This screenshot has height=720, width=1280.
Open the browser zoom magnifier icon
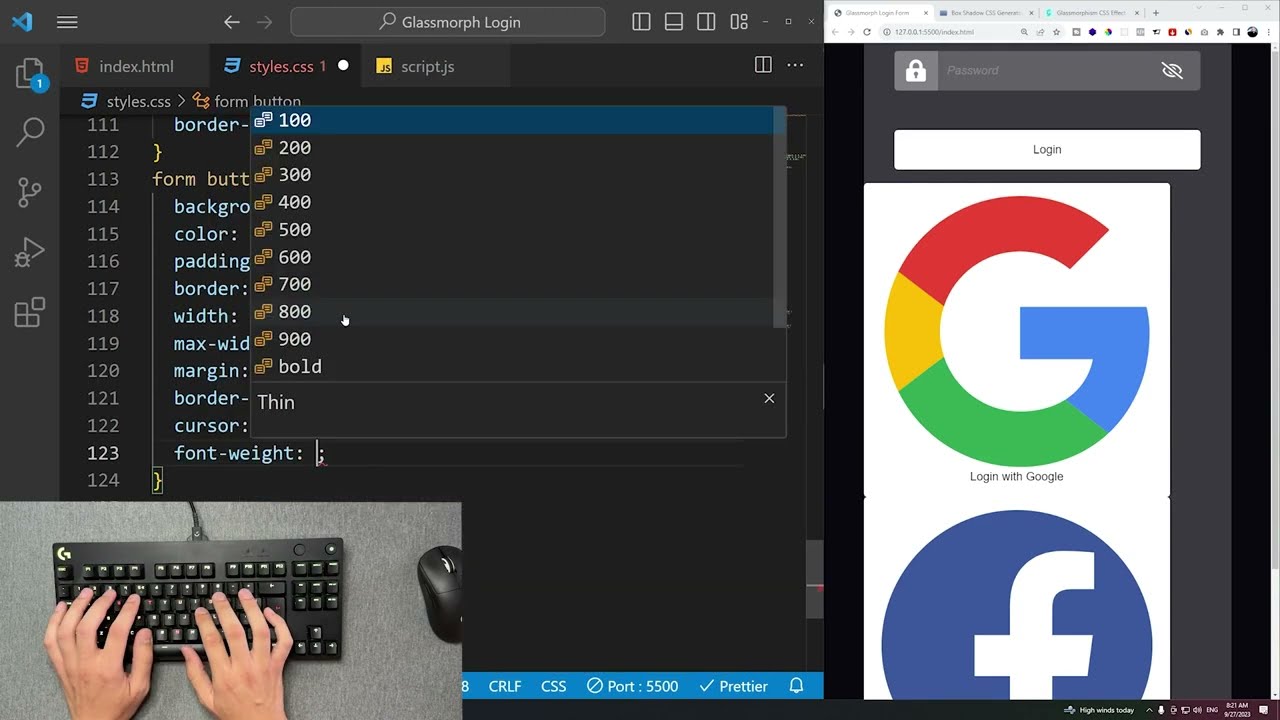point(1024,32)
